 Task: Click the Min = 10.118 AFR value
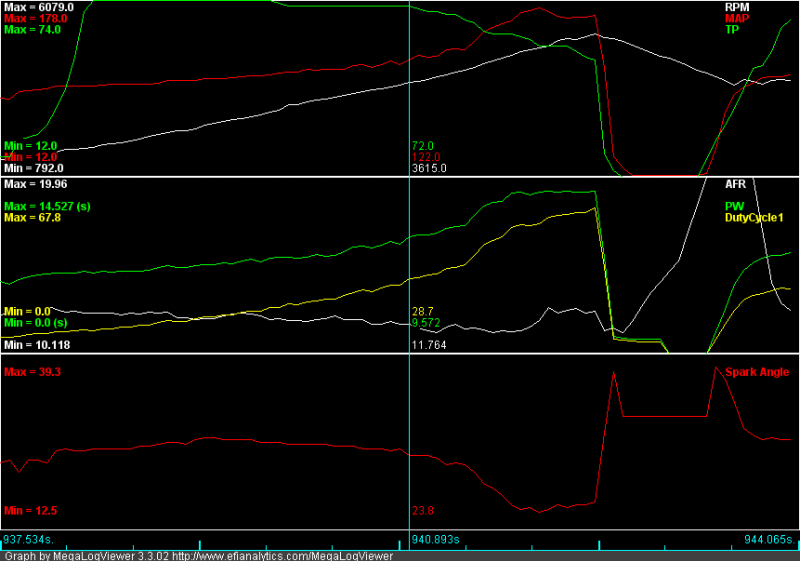[x=37, y=345]
